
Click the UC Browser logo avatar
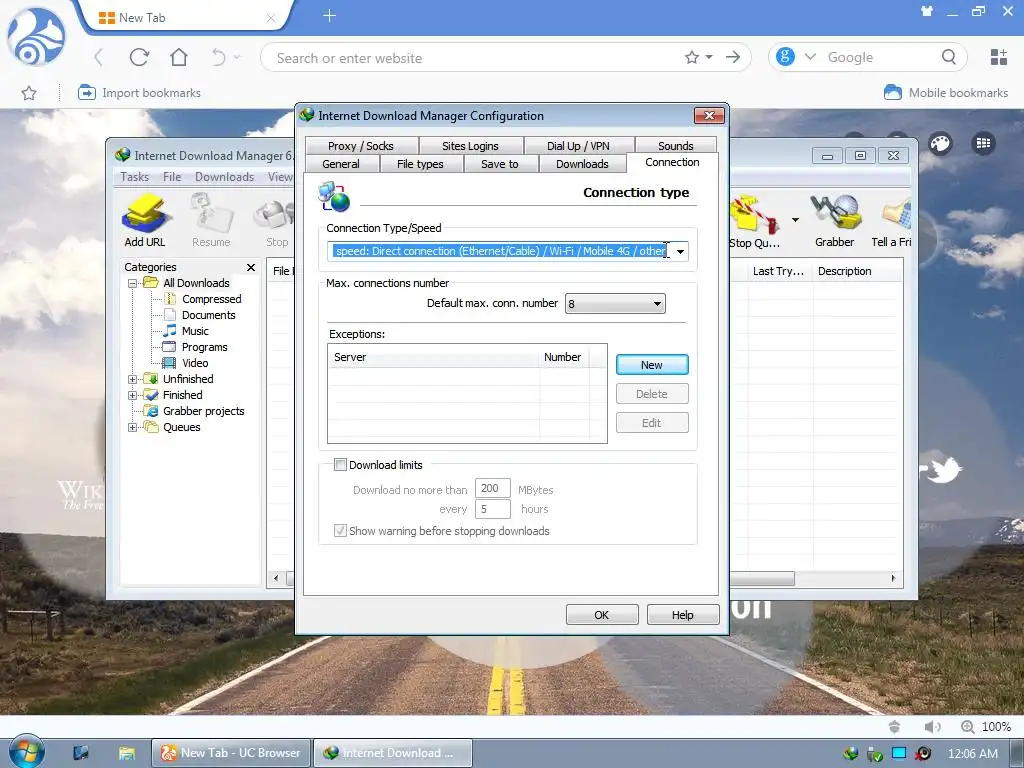(x=36, y=37)
